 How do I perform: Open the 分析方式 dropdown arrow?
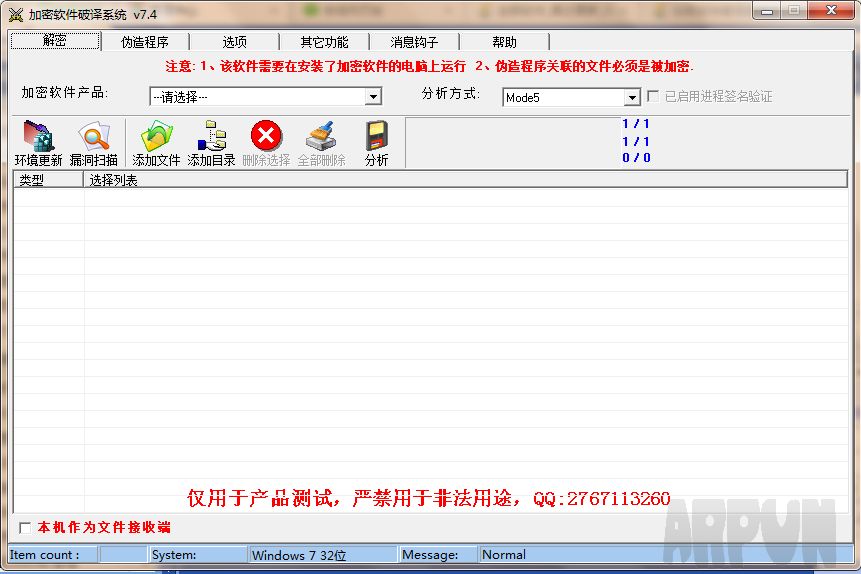coord(632,98)
